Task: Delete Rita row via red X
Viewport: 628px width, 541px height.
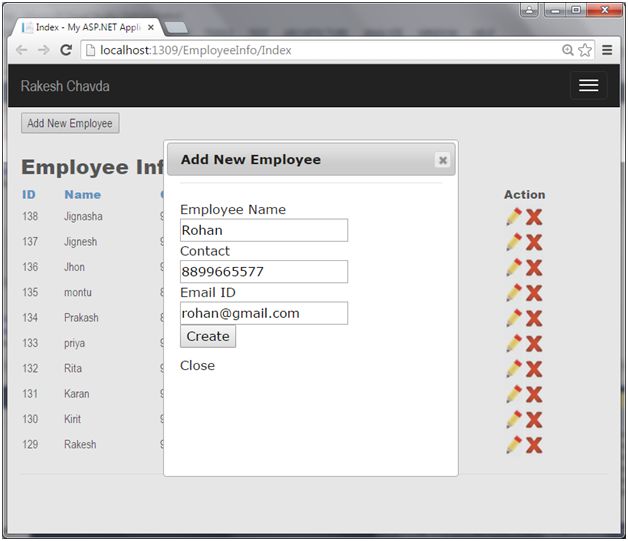Action: click(534, 370)
